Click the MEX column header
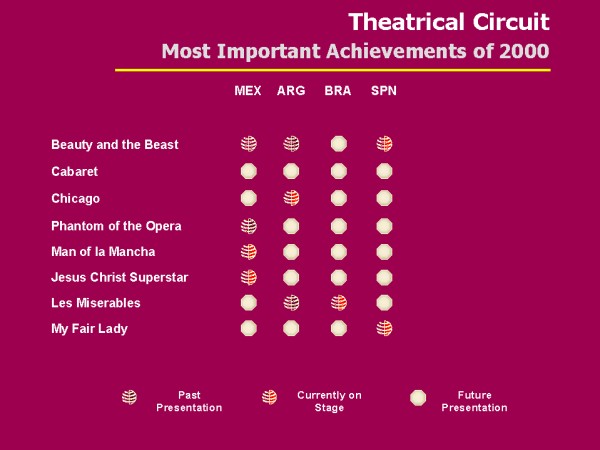This screenshot has width=600, height=450. [x=248, y=91]
